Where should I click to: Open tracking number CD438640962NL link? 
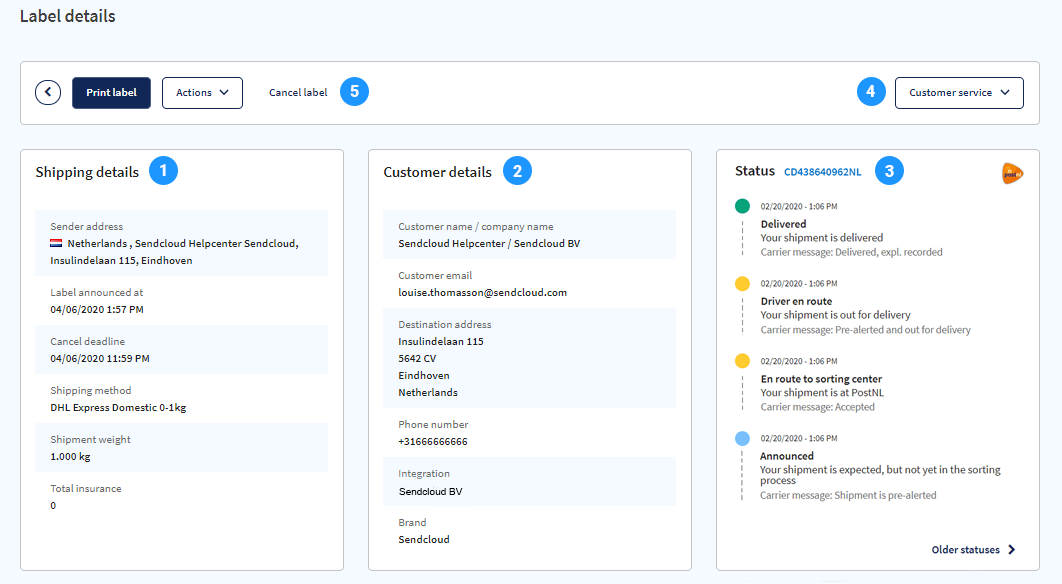click(x=822, y=172)
